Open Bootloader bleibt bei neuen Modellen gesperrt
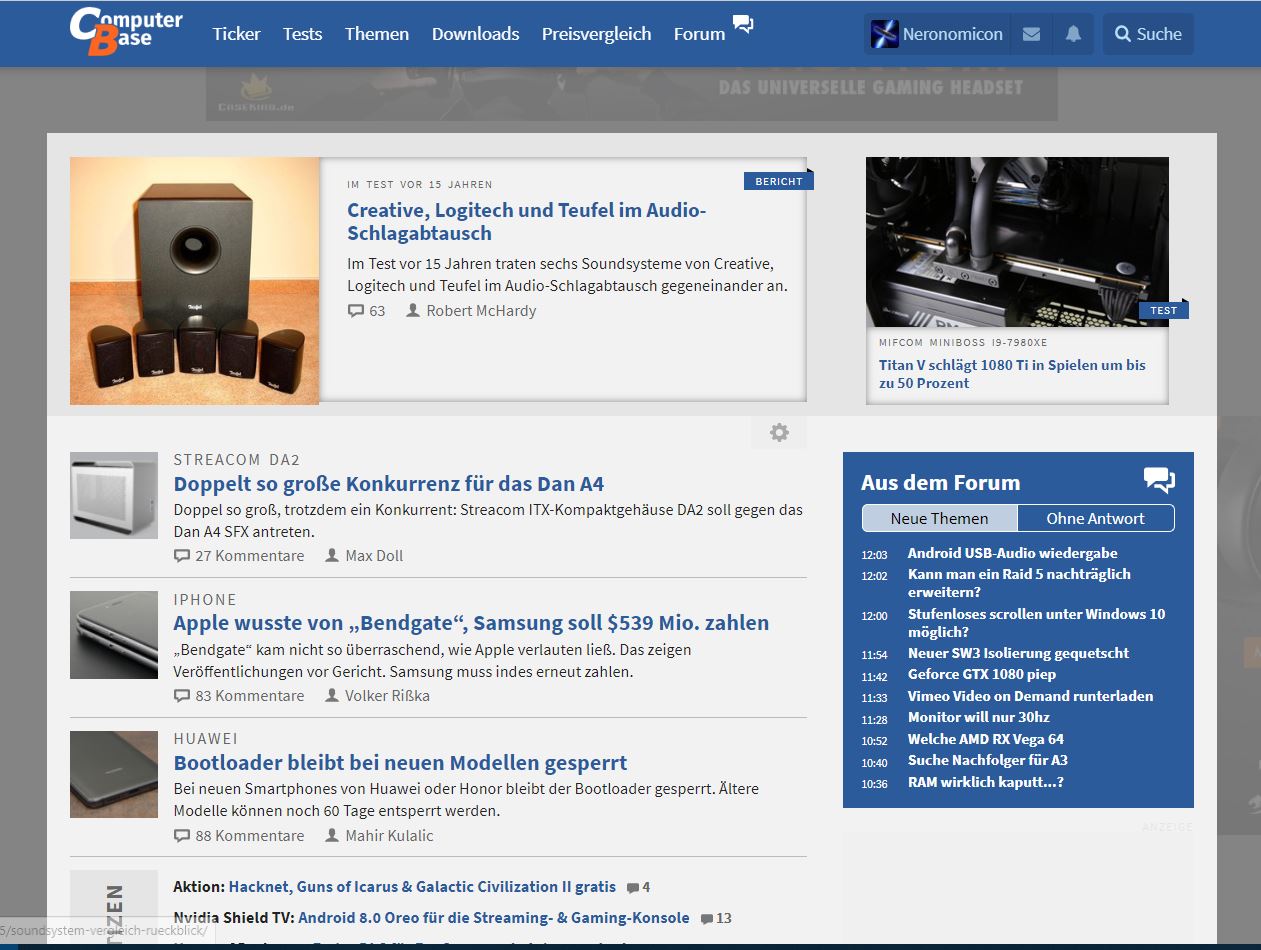 point(400,763)
